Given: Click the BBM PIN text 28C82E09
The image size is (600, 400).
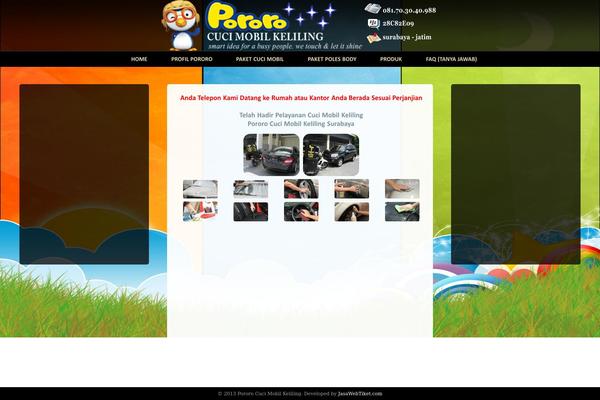Looking at the screenshot, I should (398, 23).
